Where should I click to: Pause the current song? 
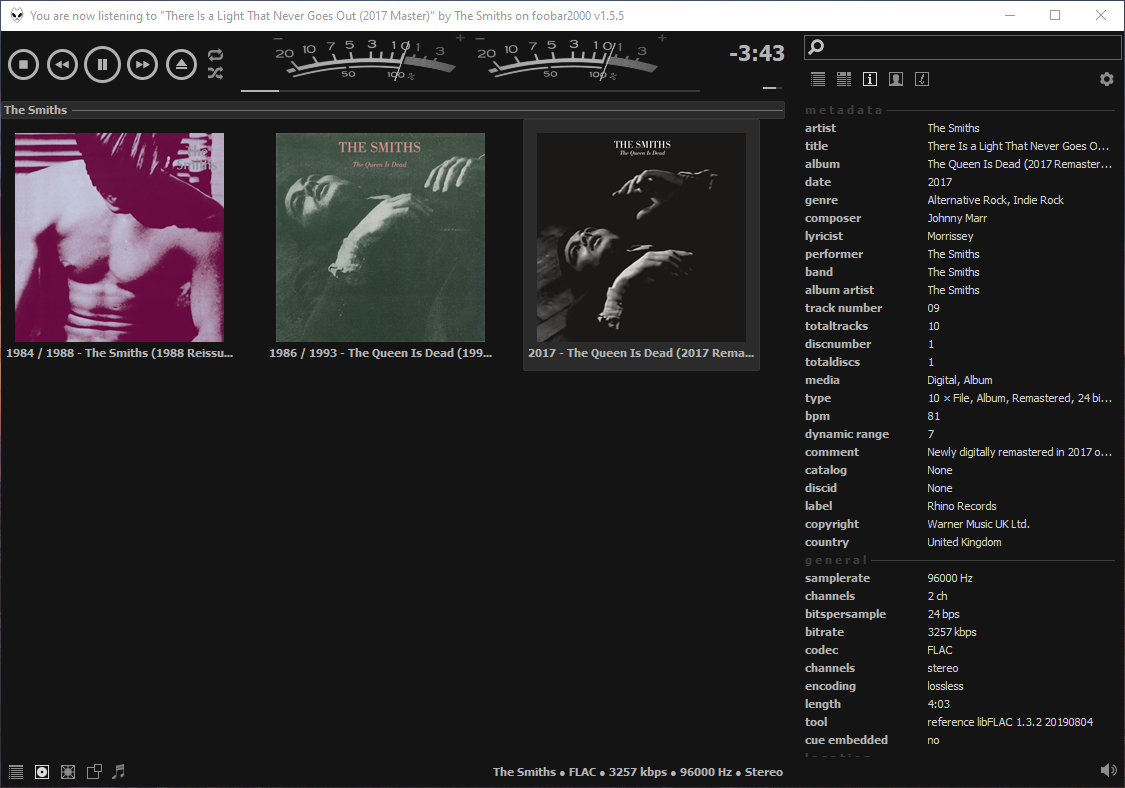(102, 65)
